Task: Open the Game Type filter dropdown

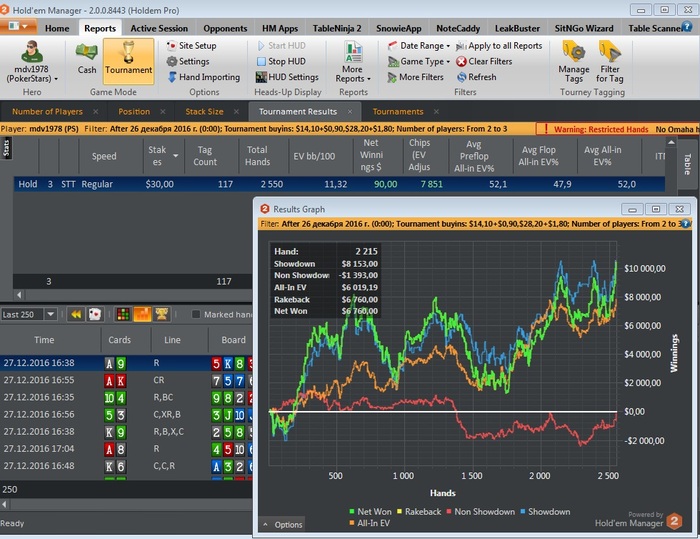Action: click(419, 61)
